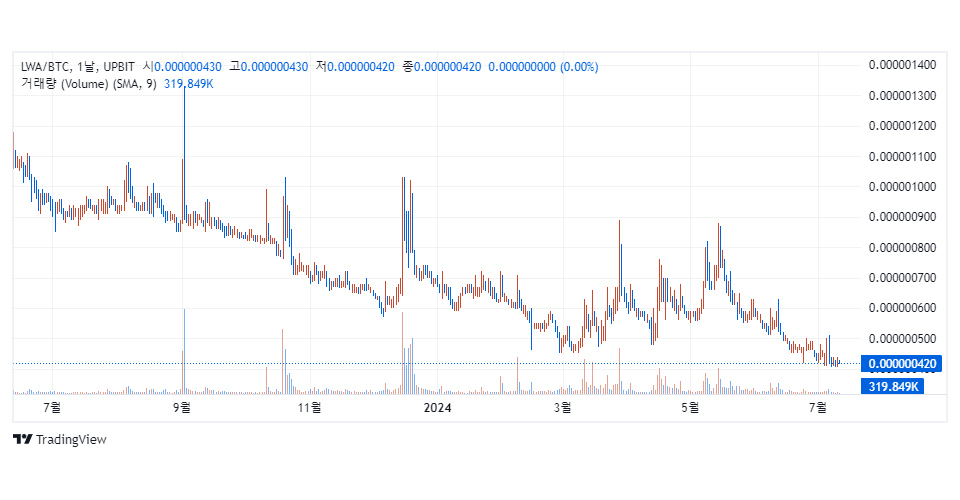The height and width of the screenshot is (500, 960).
Task: Select the 11월 time axis label
Action: tap(310, 407)
